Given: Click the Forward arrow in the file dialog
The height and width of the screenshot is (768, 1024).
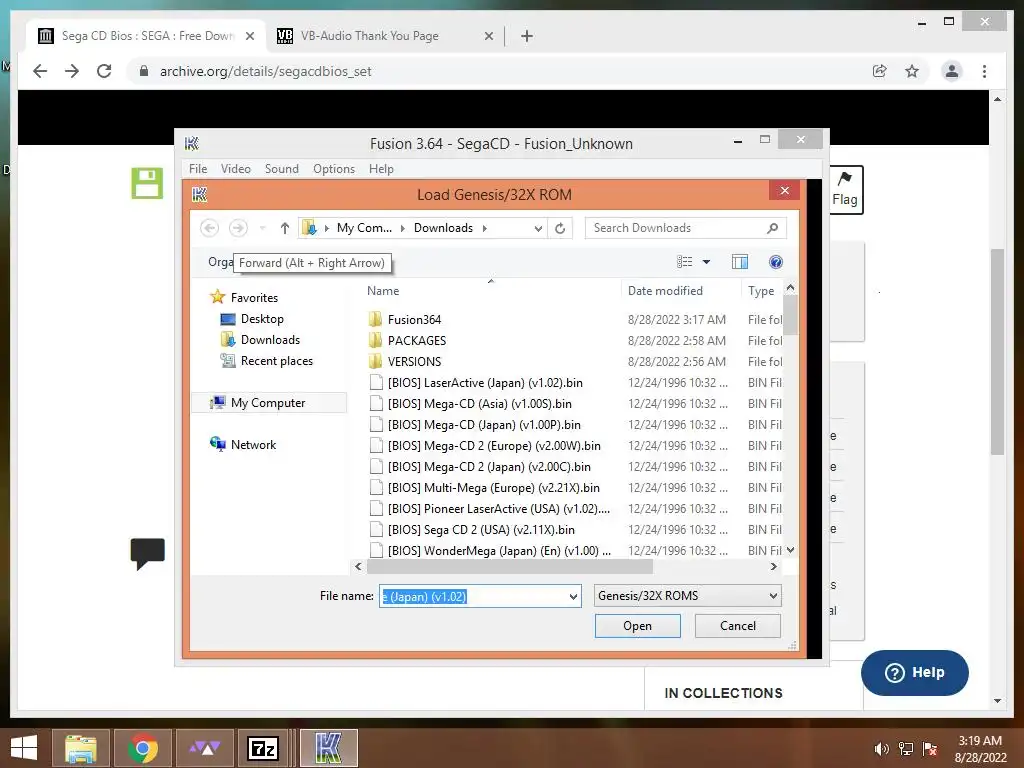Looking at the screenshot, I should tap(238, 228).
